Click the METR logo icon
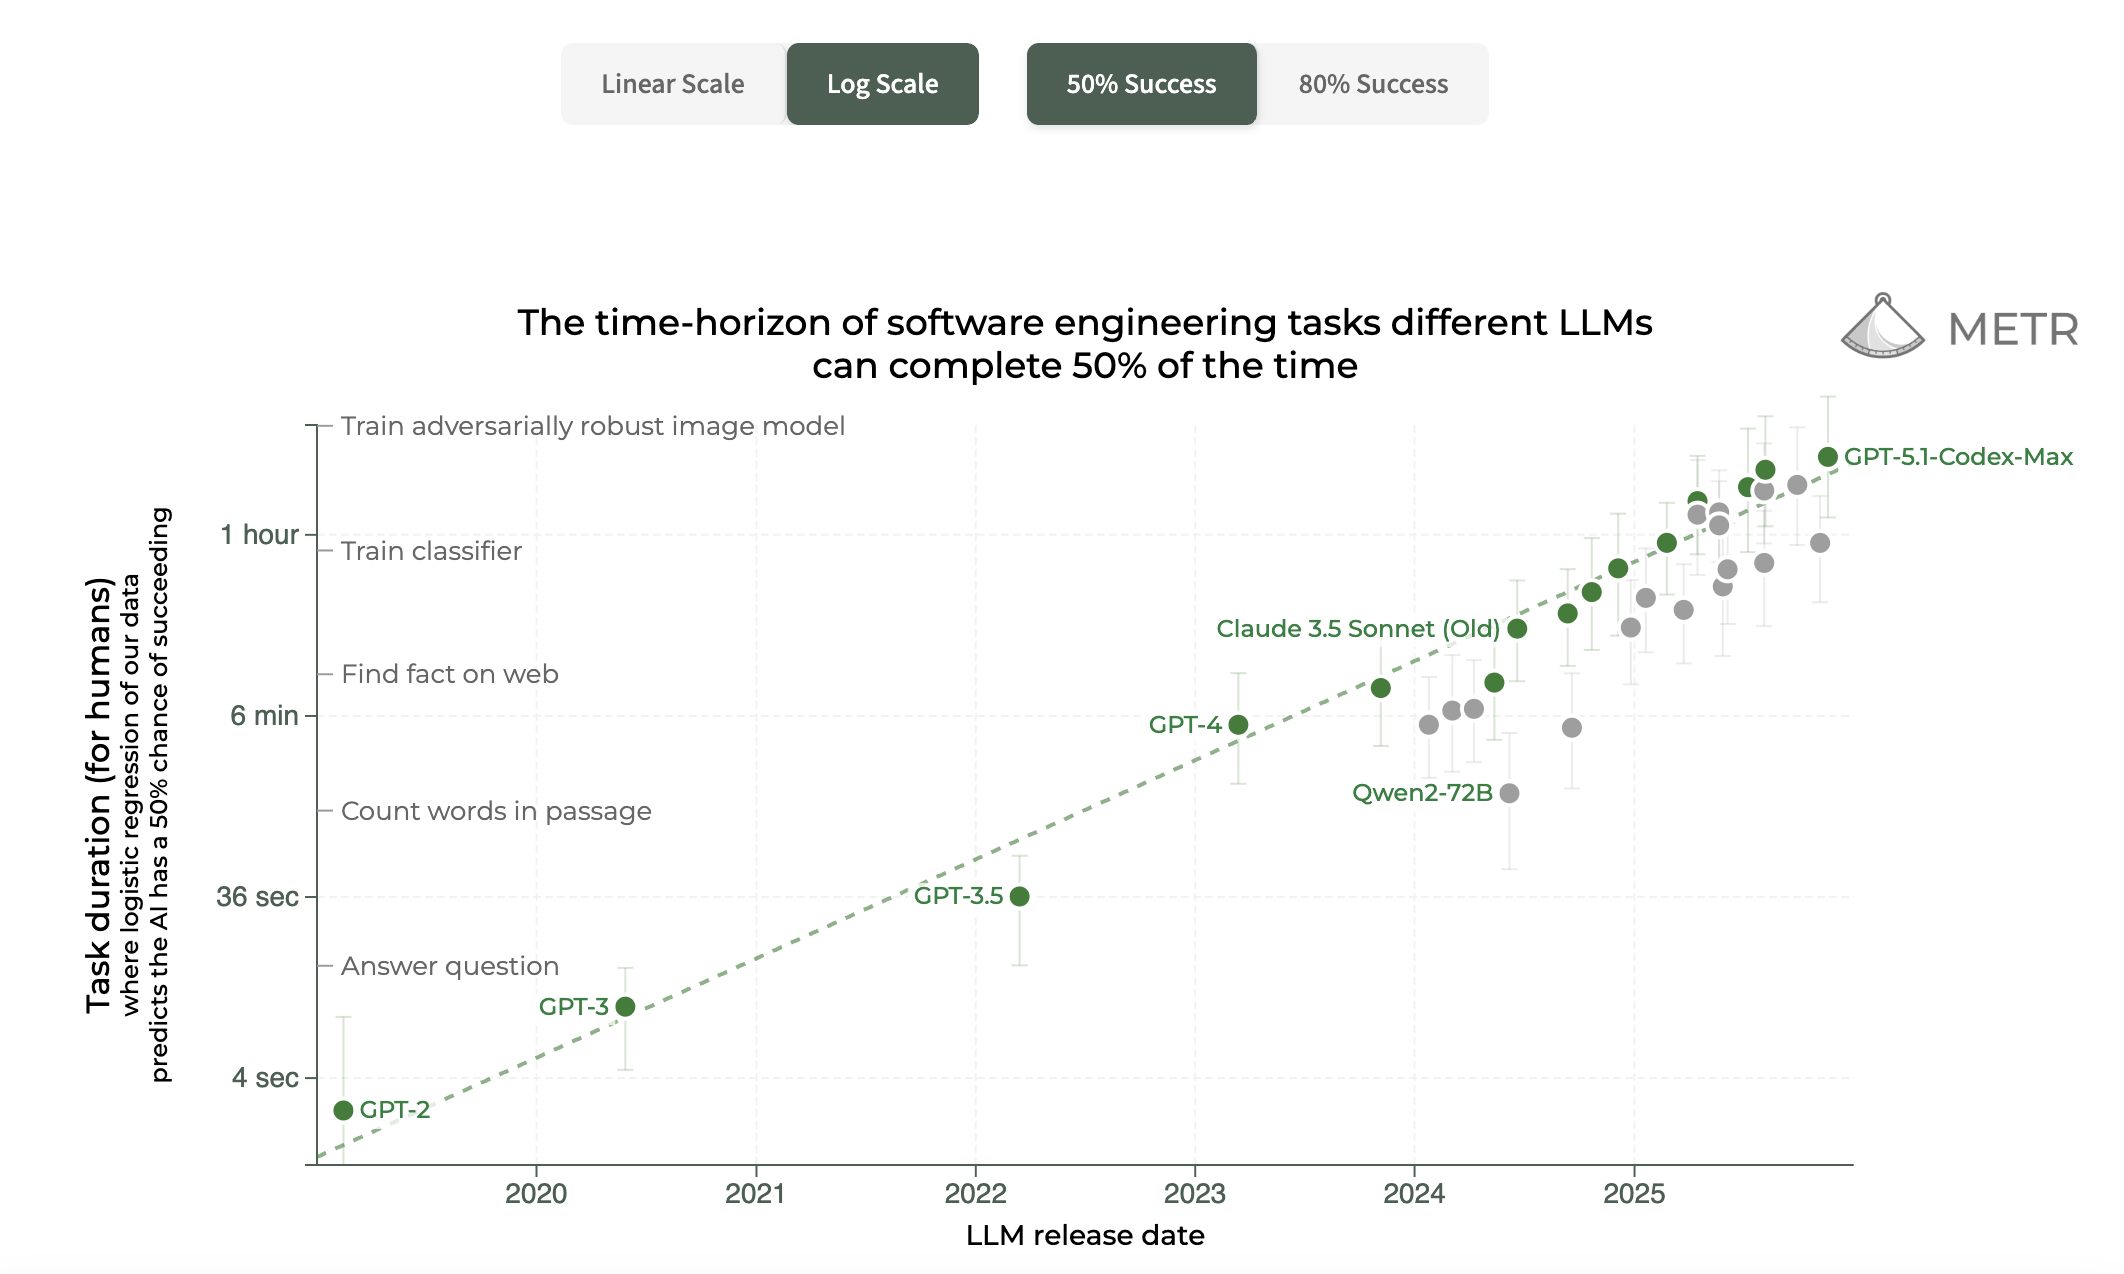Screen dimensions: 2124x1274 [x=1882, y=328]
